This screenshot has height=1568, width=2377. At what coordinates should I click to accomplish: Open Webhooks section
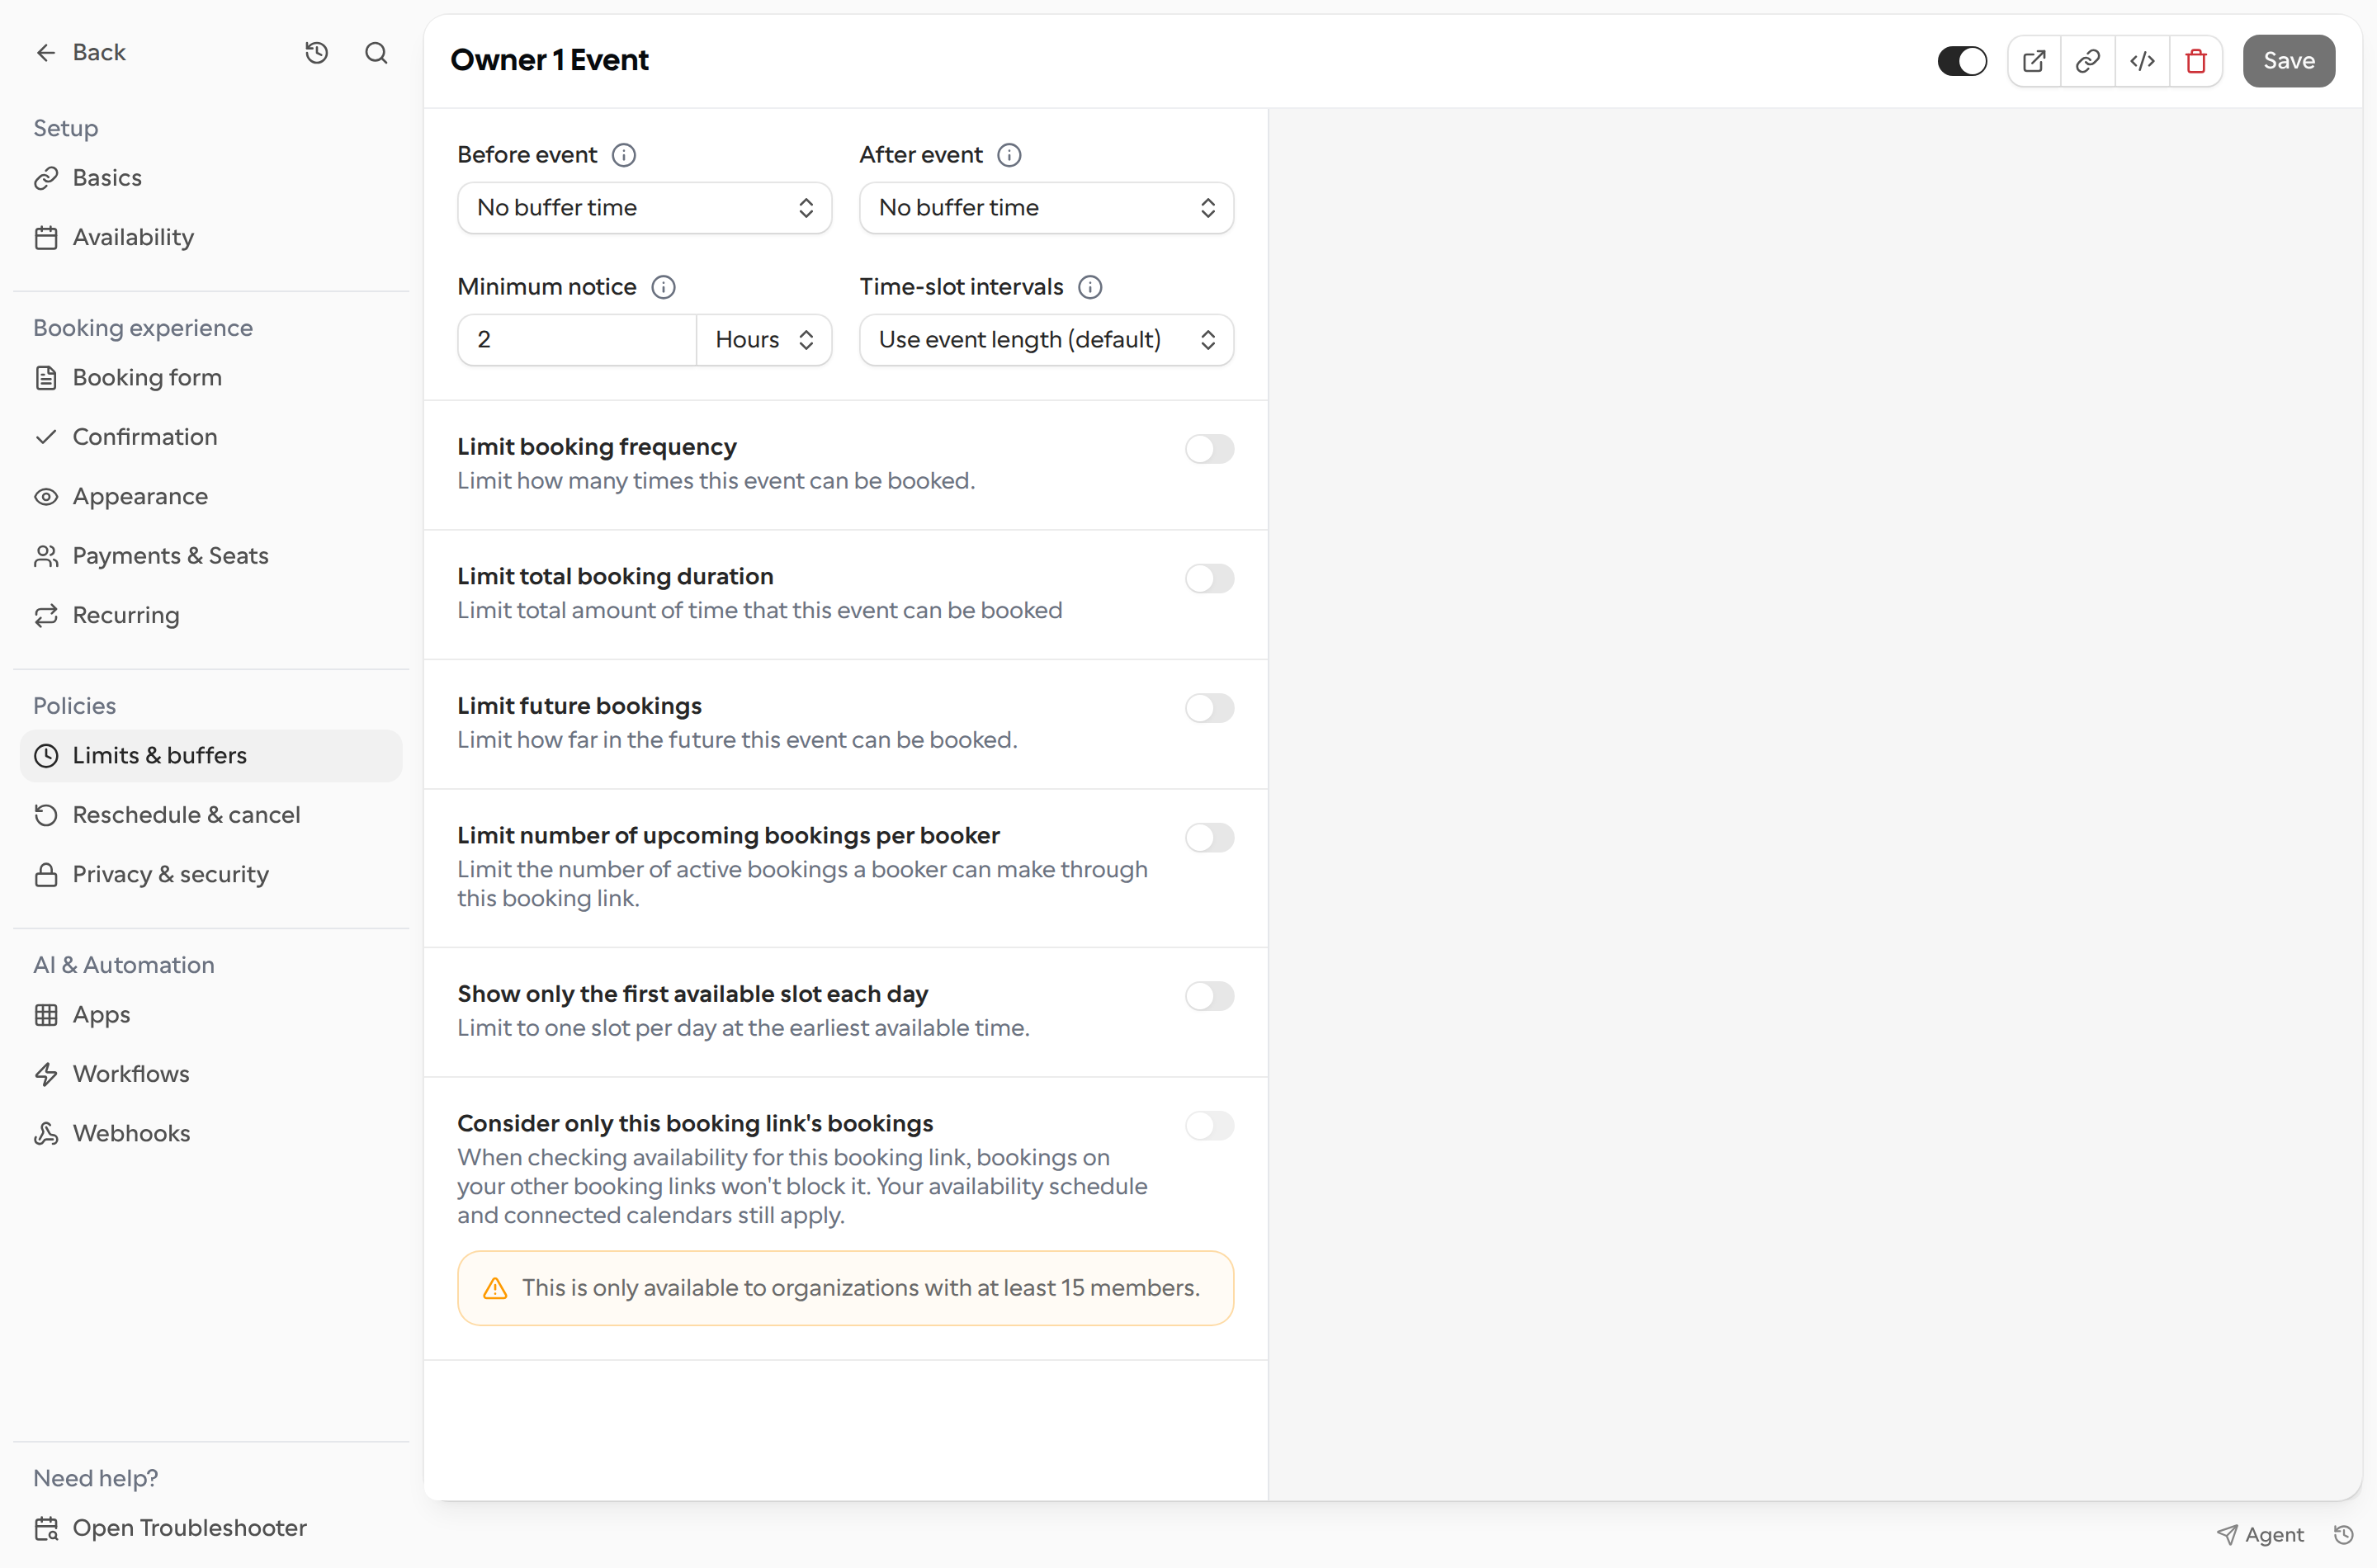coord(211,1134)
